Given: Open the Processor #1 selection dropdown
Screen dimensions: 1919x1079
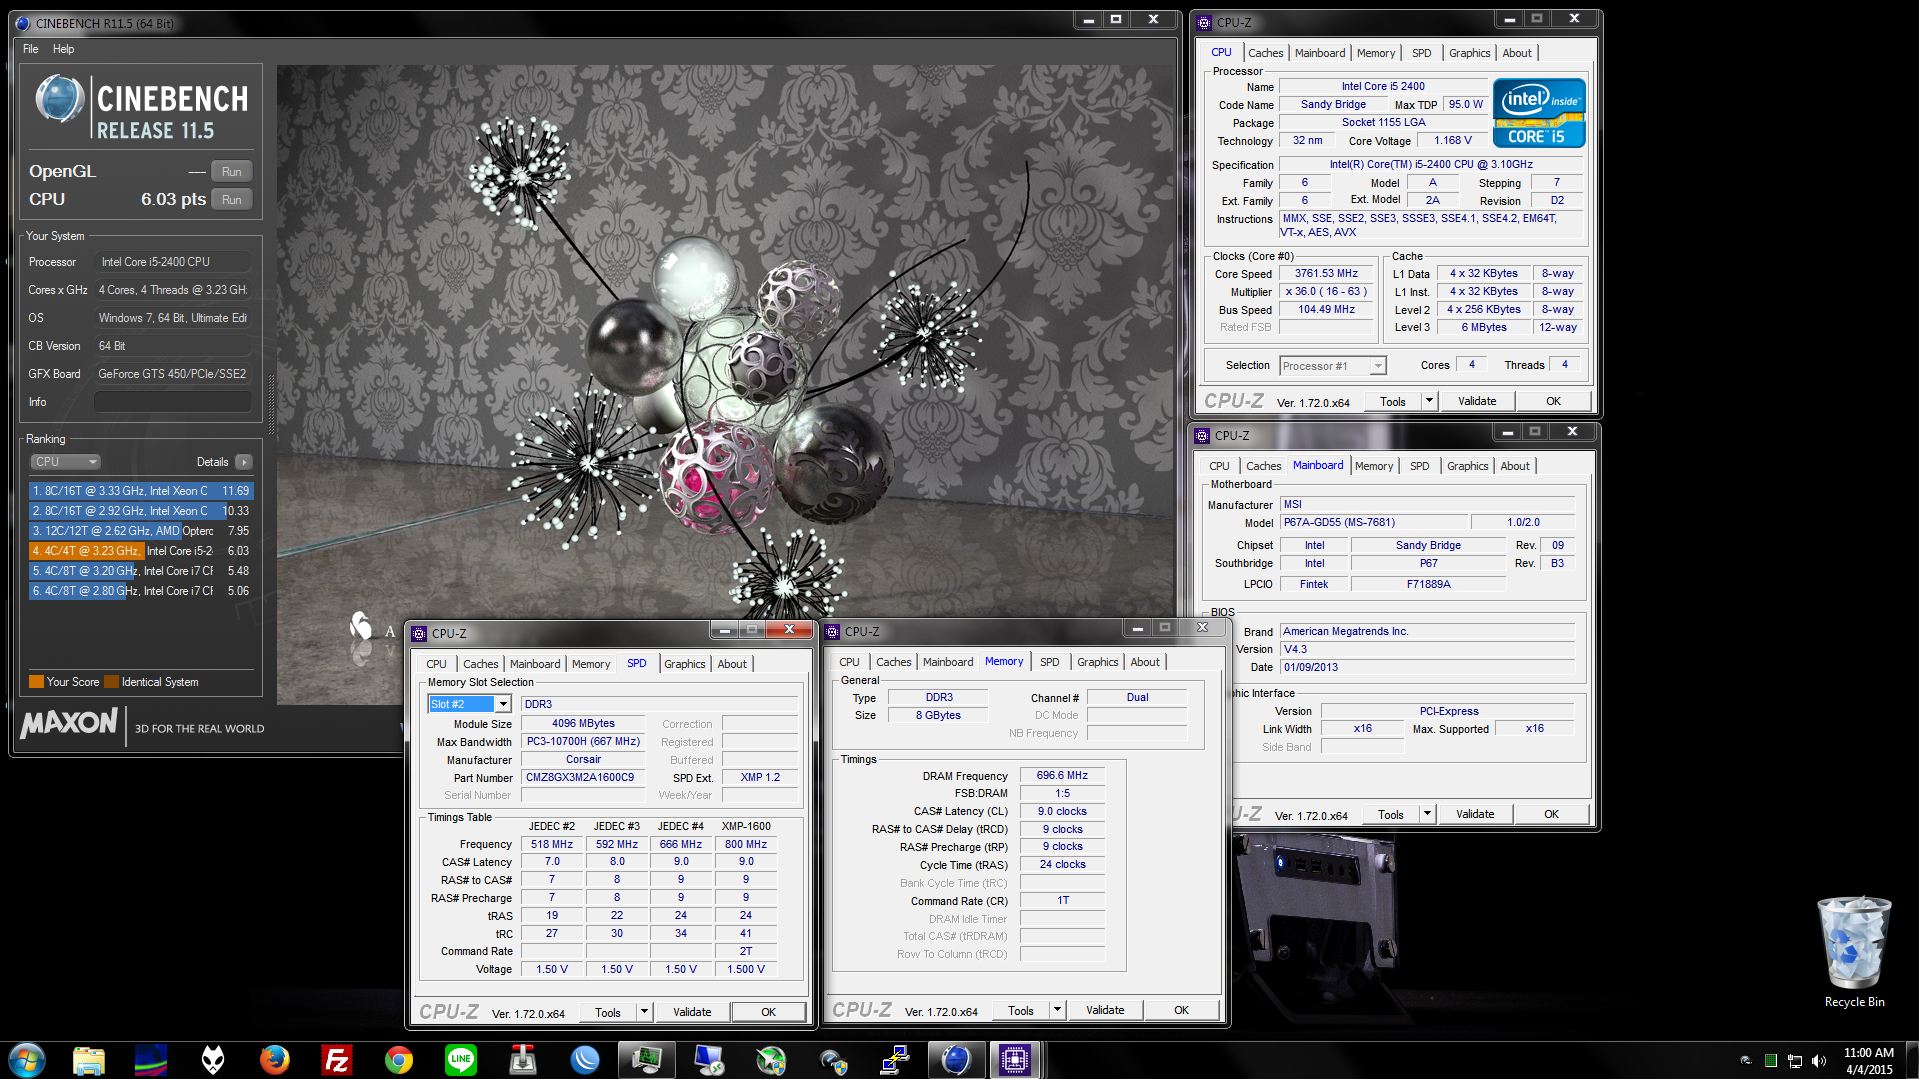Looking at the screenshot, I should pos(1377,366).
